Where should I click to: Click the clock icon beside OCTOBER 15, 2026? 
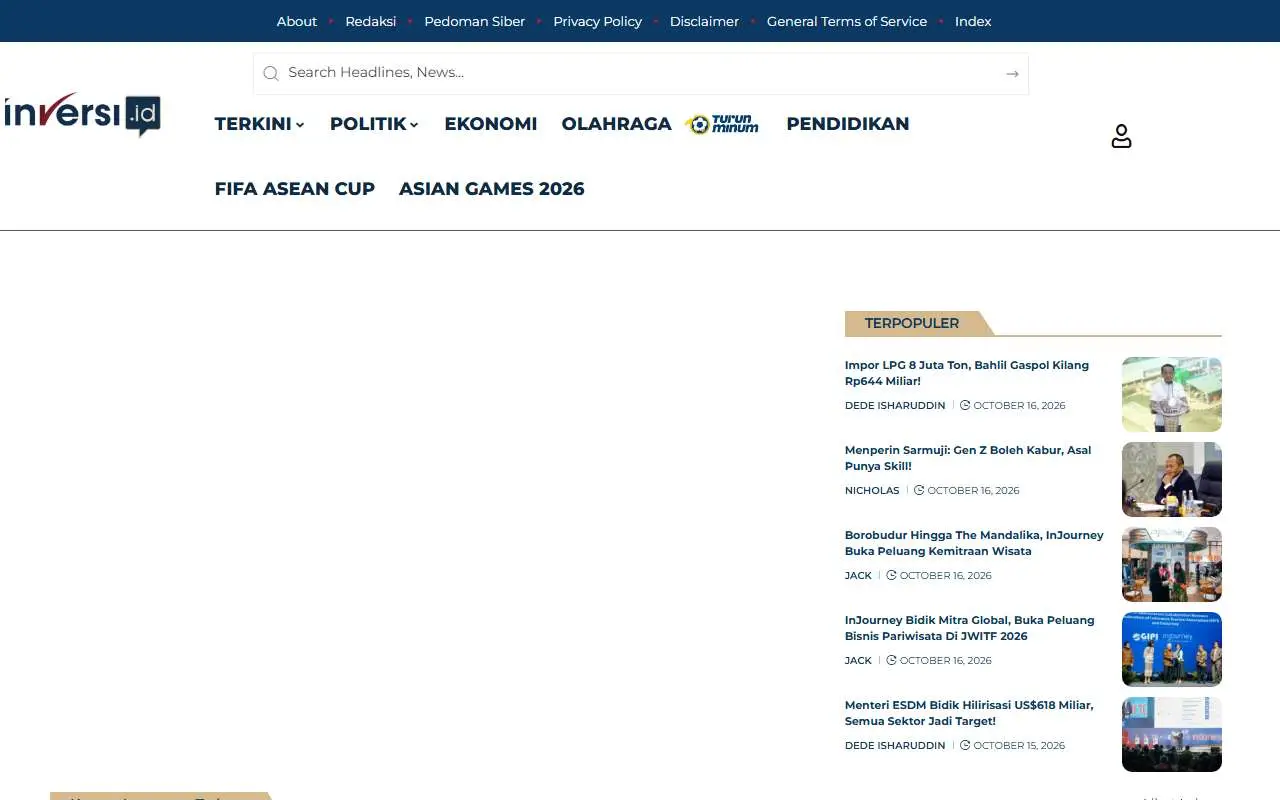pyautogui.click(x=965, y=746)
